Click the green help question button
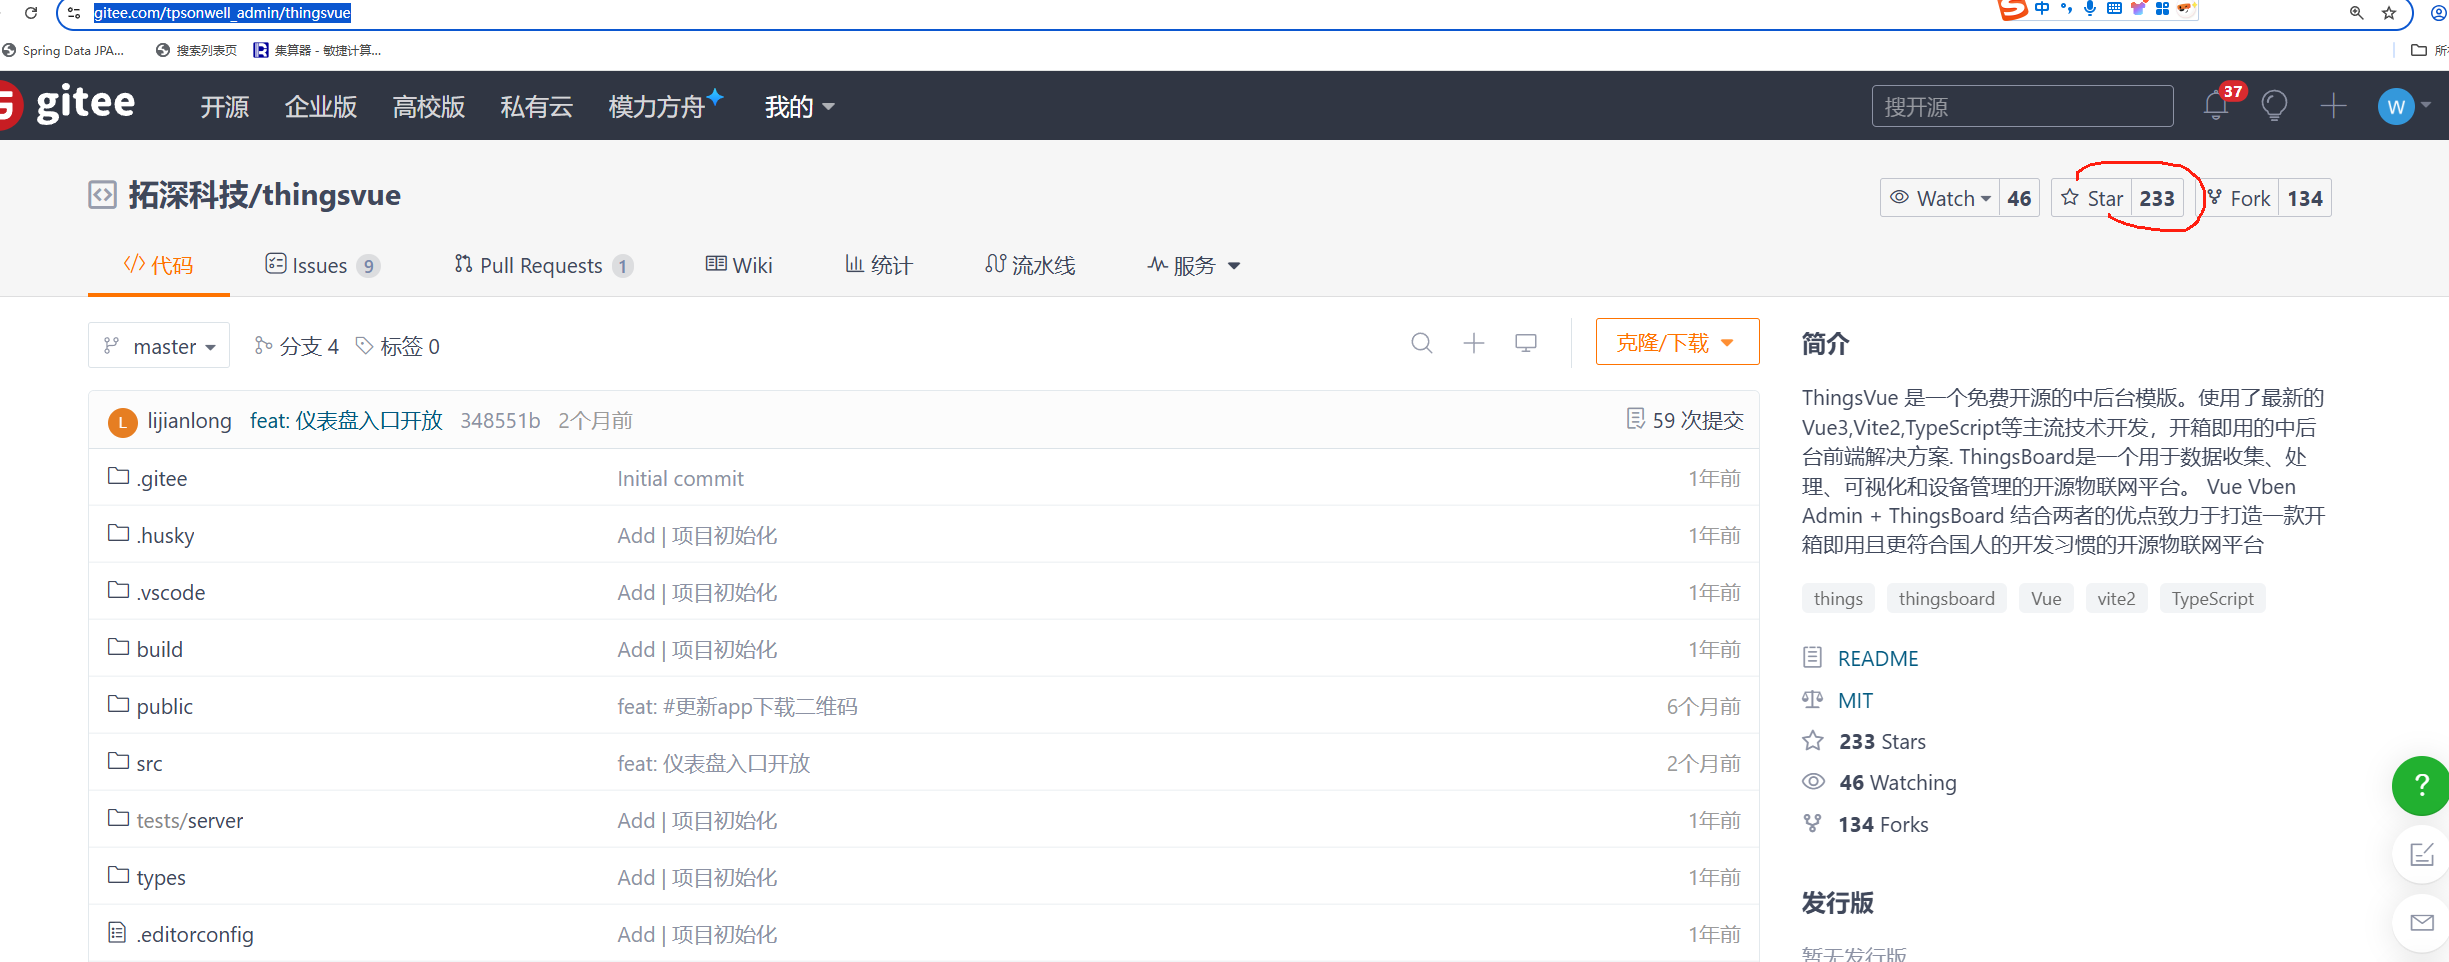This screenshot has width=2449, height=962. [2421, 785]
